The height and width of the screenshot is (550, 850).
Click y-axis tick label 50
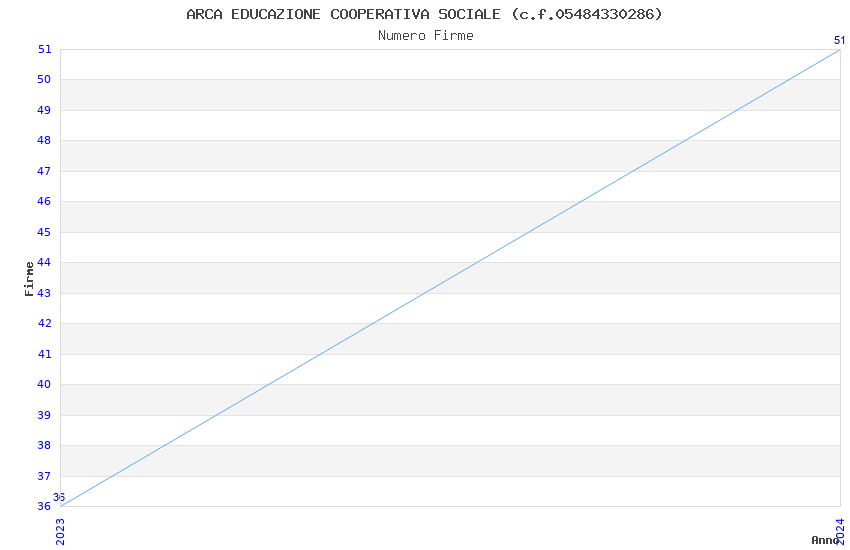44,80
